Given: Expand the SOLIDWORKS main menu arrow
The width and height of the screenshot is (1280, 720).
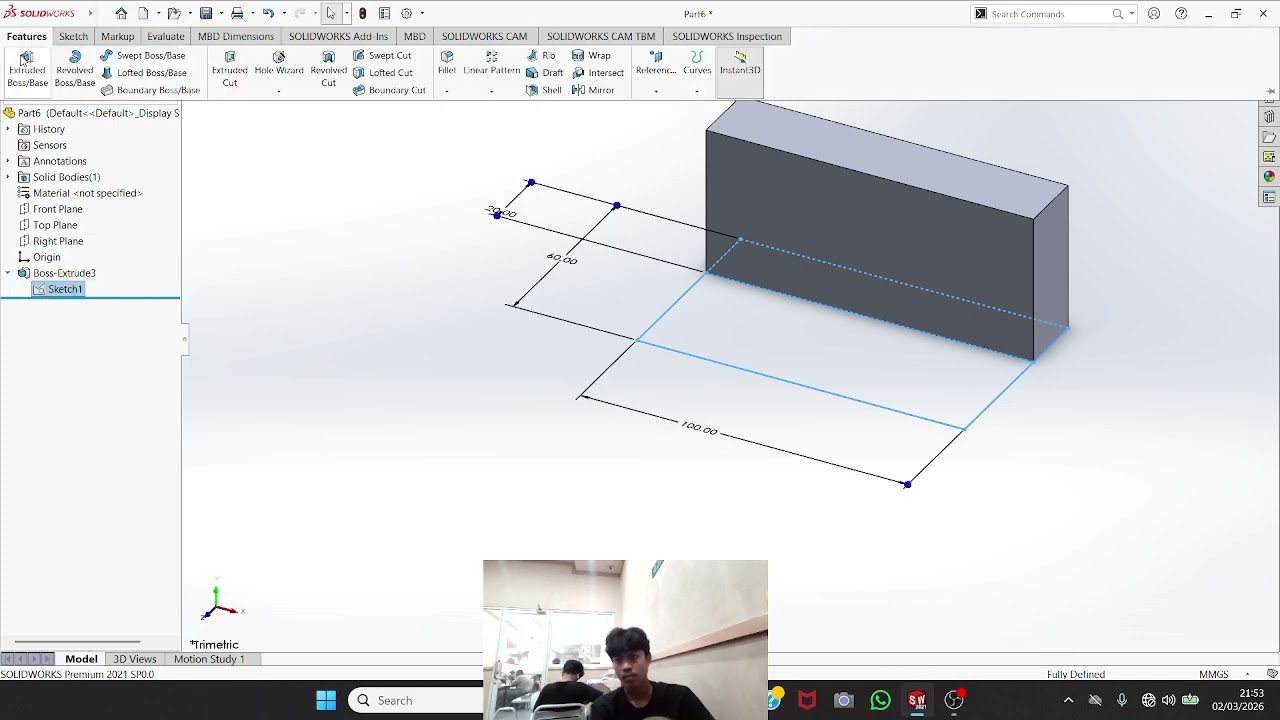Looking at the screenshot, I should [x=90, y=13].
